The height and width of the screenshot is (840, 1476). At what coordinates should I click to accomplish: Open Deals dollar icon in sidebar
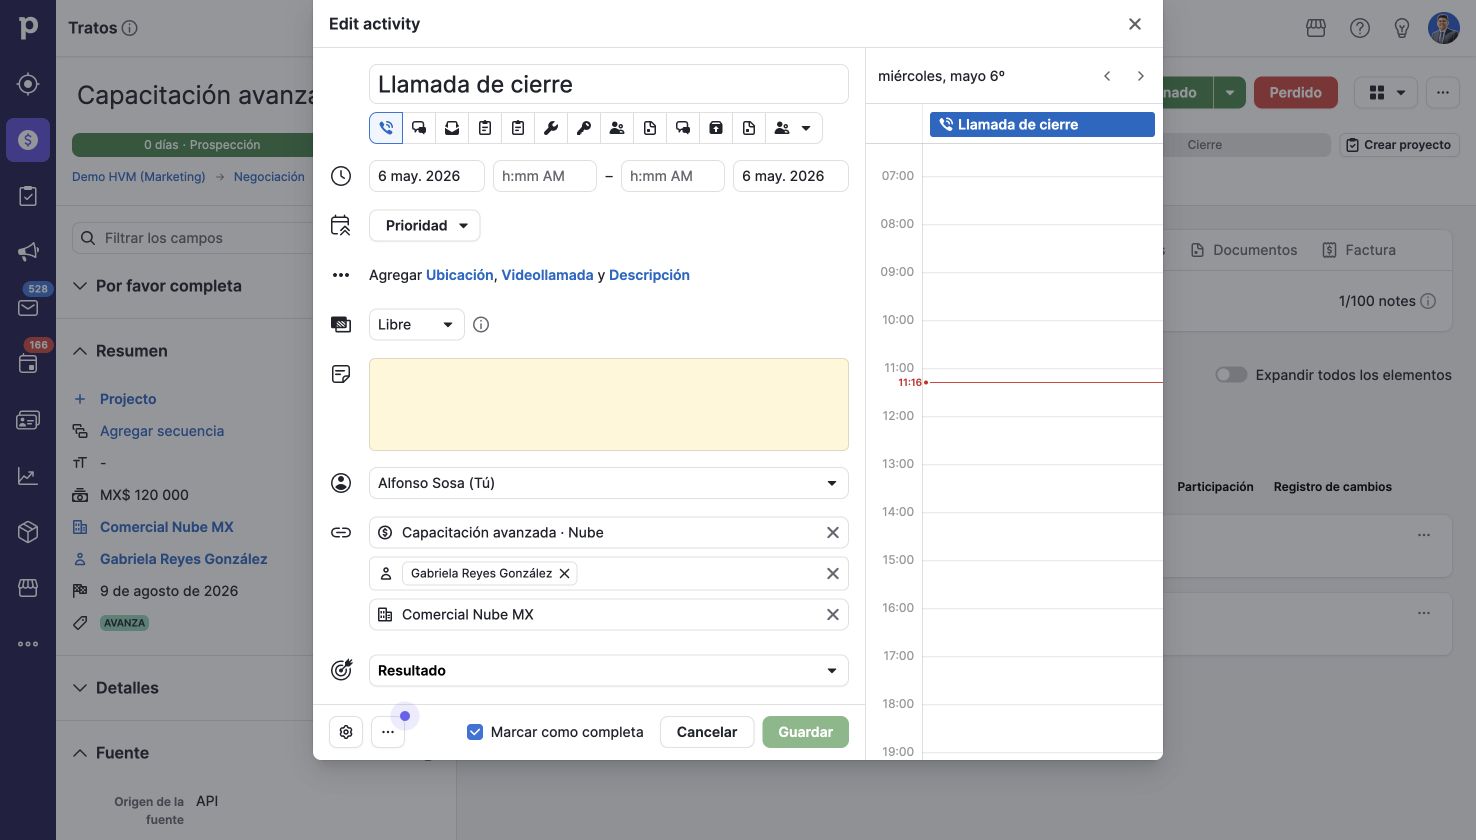point(28,140)
